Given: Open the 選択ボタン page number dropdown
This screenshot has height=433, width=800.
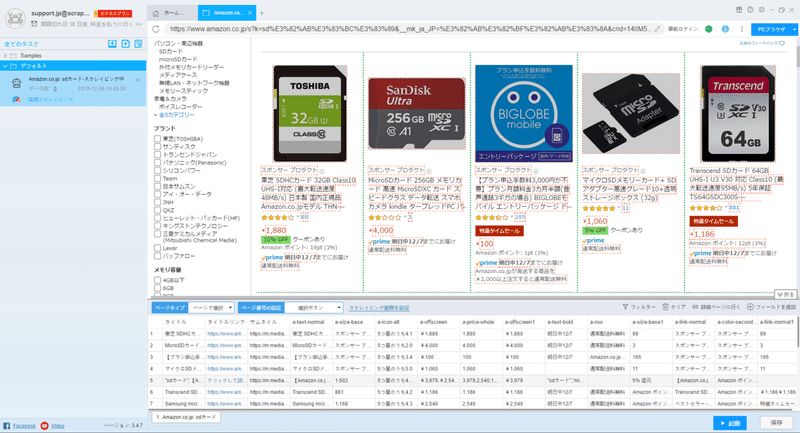Looking at the screenshot, I should [313, 308].
